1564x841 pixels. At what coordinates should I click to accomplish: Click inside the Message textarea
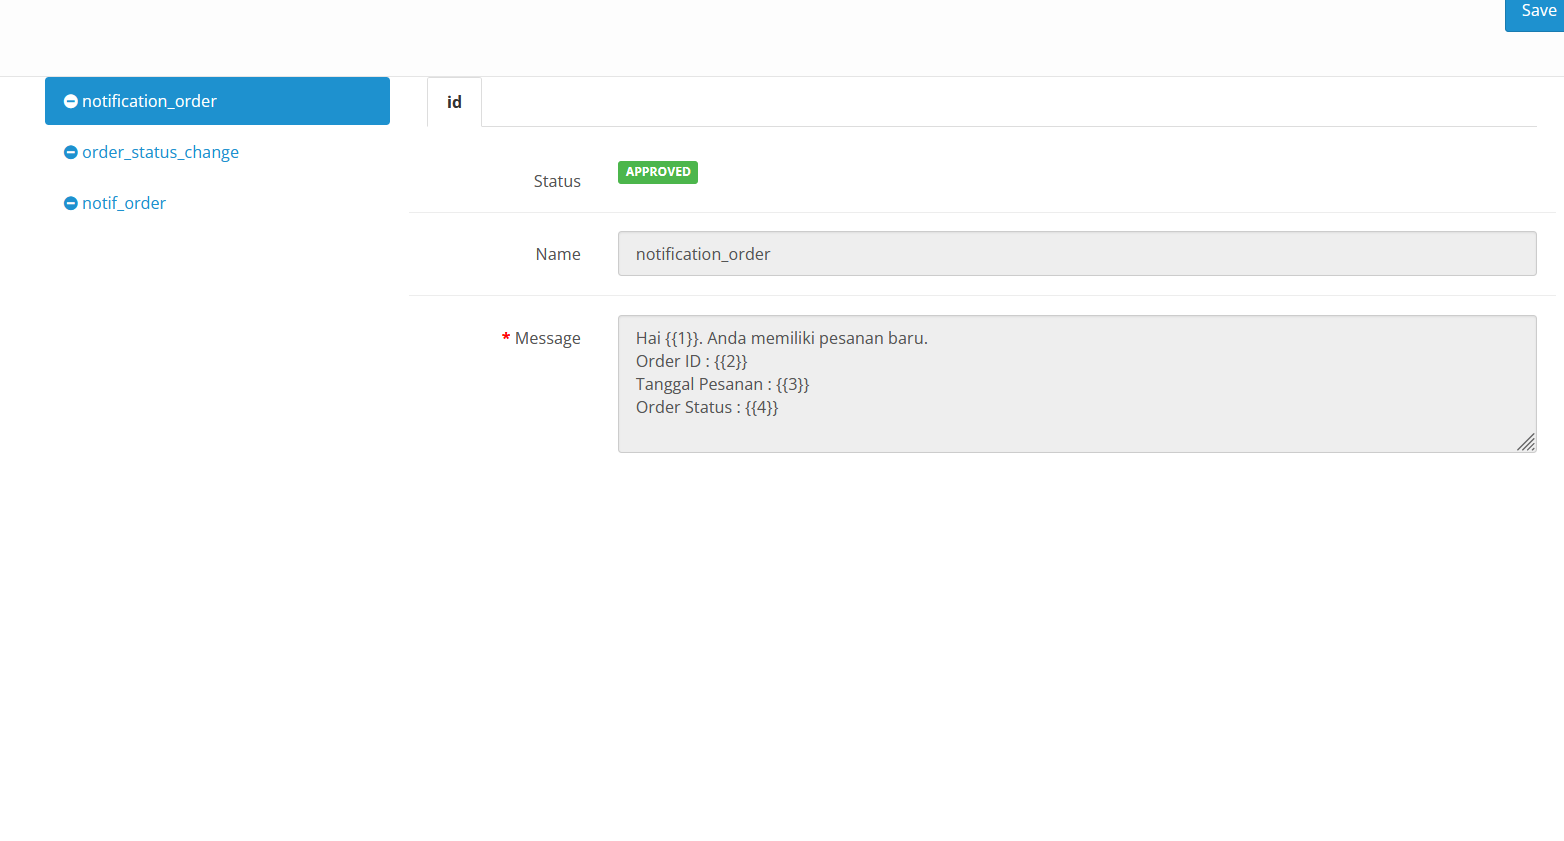point(1077,384)
